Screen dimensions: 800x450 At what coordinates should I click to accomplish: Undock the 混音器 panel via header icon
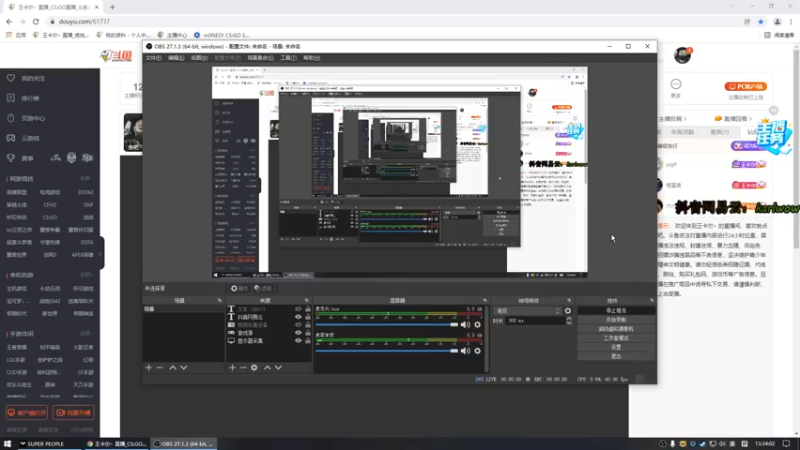click(x=485, y=301)
